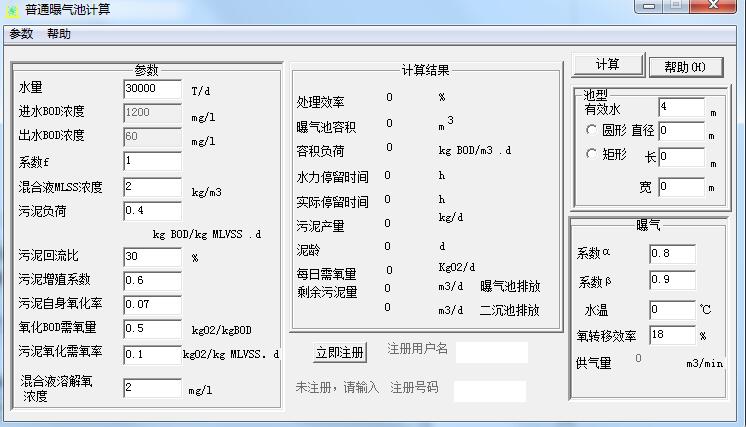The width and height of the screenshot is (746, 427).
Task: Click the 供气量 label
Action: 593,364
